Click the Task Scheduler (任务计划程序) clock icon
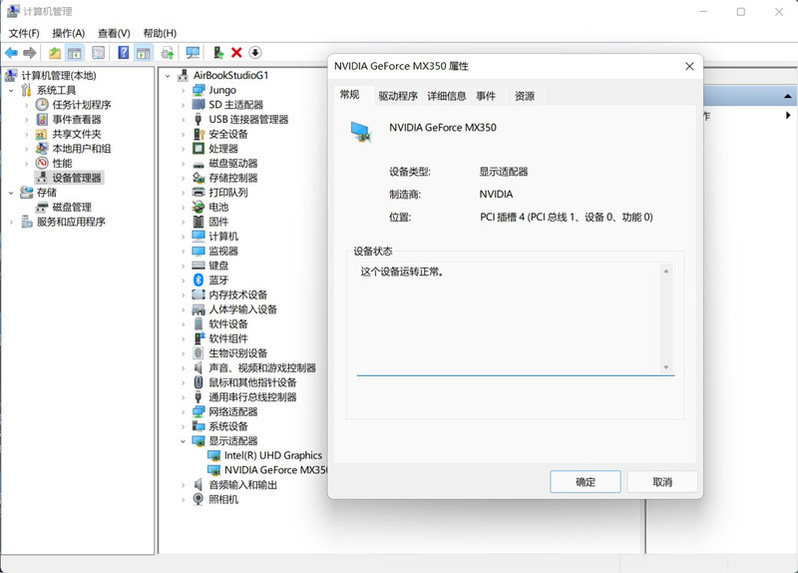 coord(42,104)
